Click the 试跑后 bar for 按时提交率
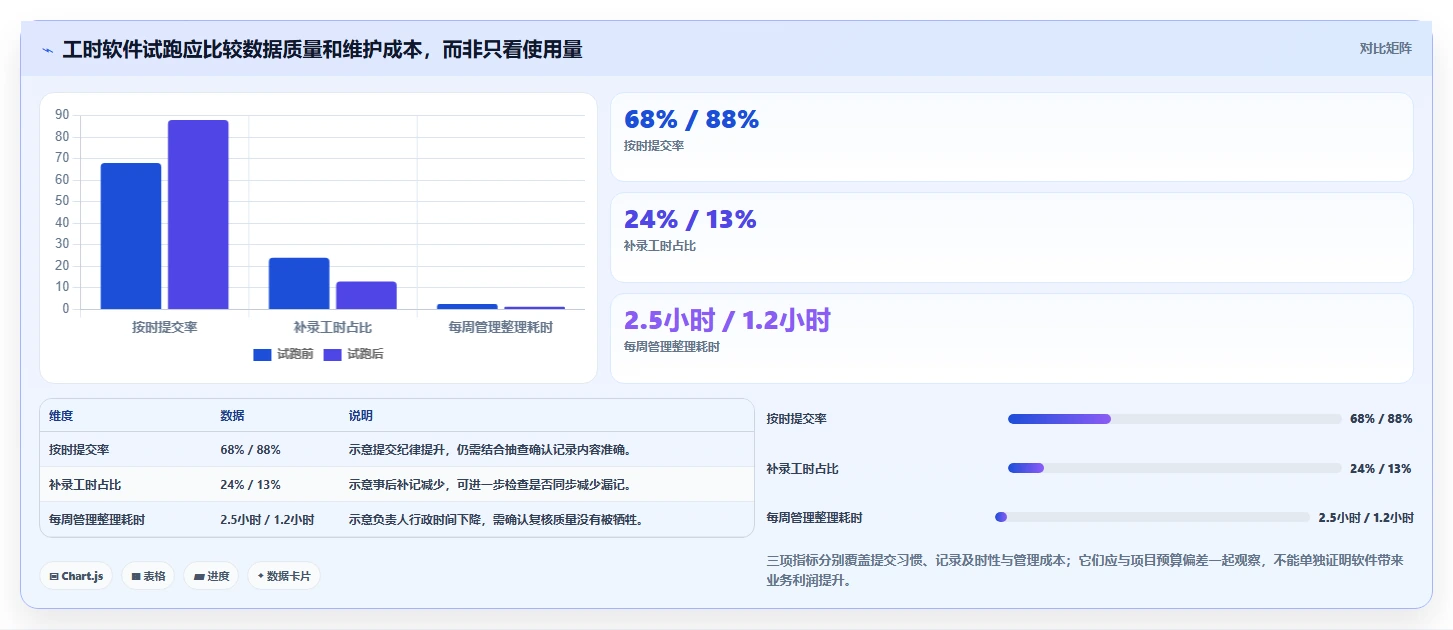1453x630 pixels. pos(198,214)
